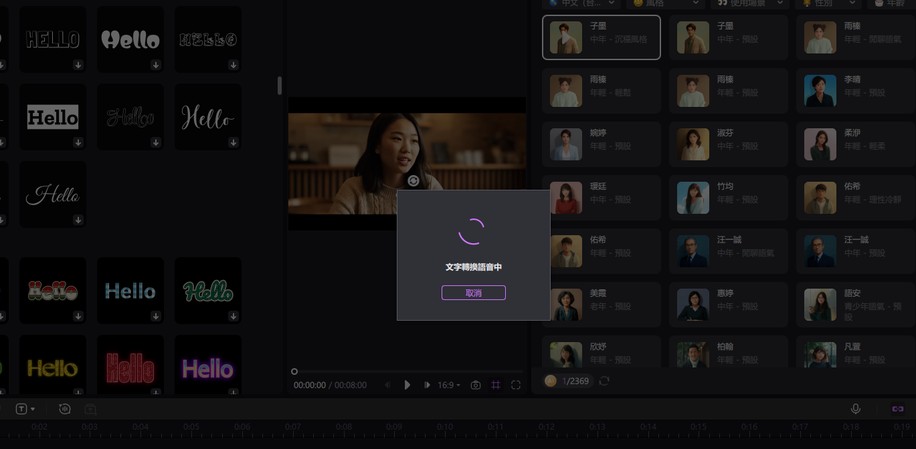Download the white-box Hello text style
Image resolution: width=916 pixels, height=449 pixels.
[x=78, y=142]
